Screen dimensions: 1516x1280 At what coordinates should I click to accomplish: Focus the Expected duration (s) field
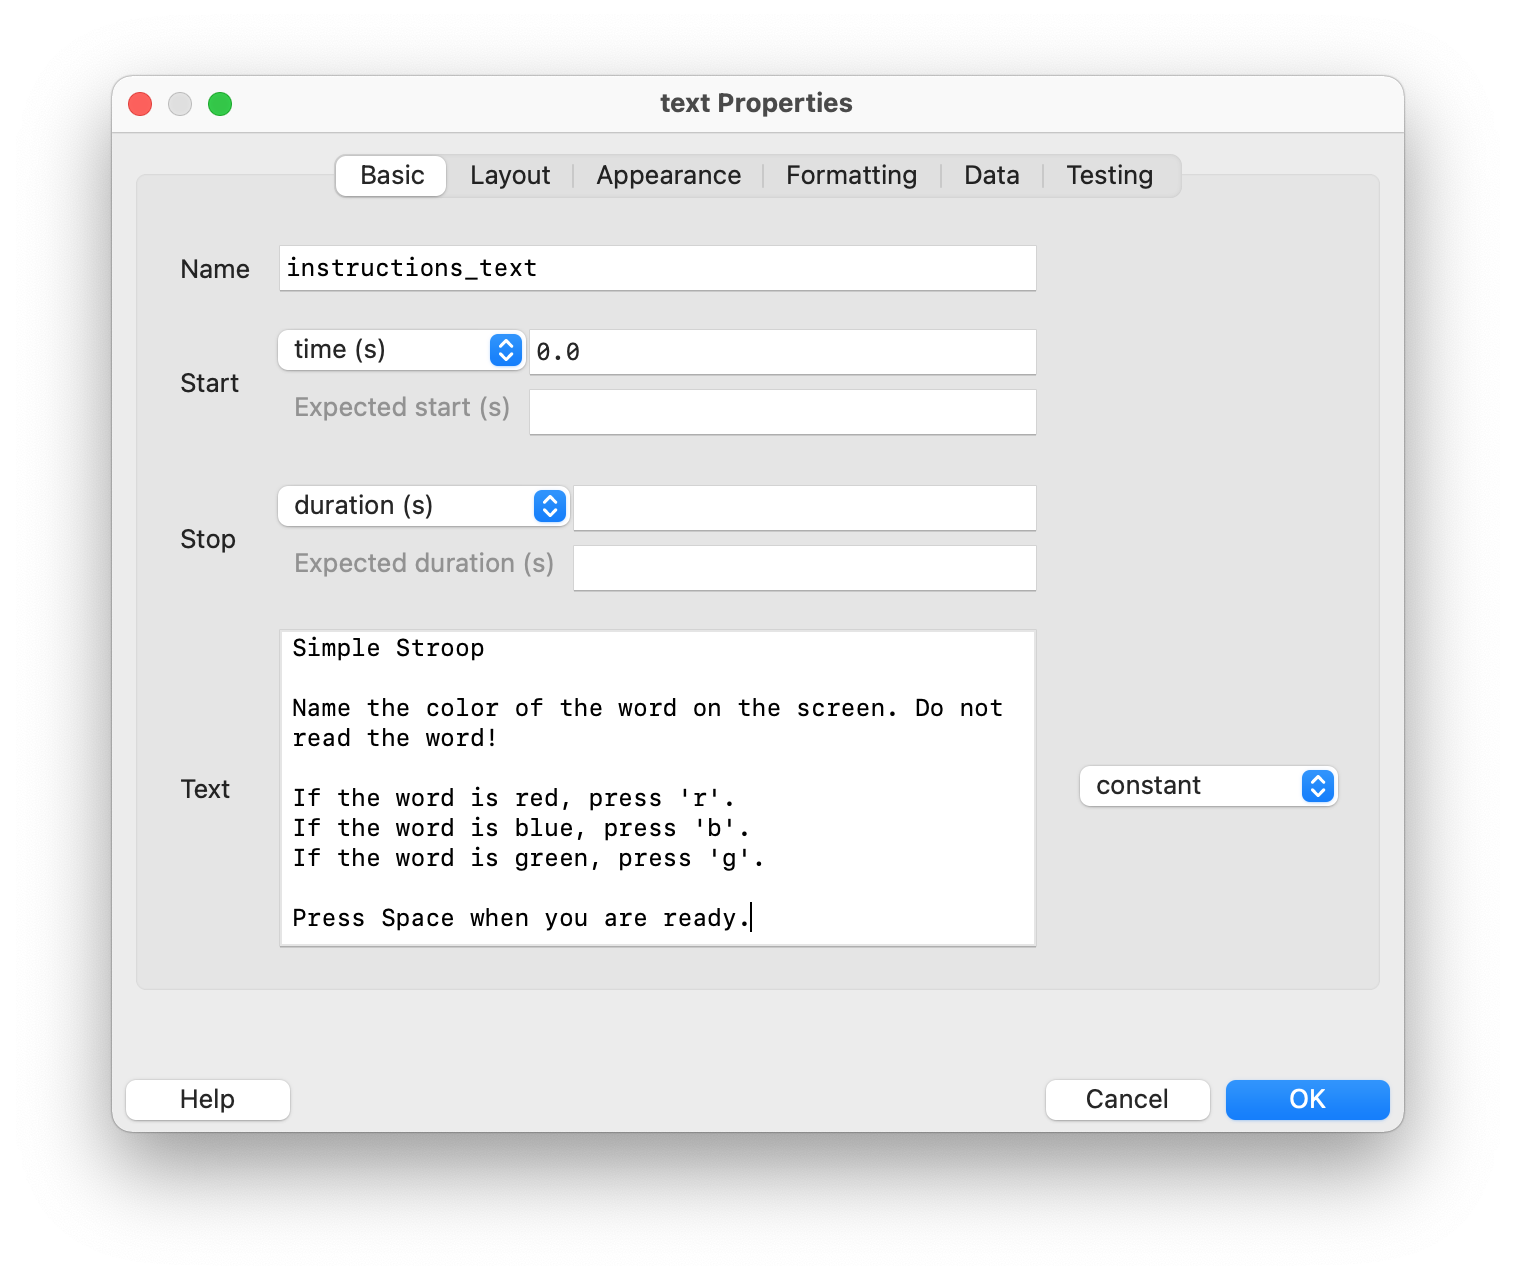(x=804, y=568)
